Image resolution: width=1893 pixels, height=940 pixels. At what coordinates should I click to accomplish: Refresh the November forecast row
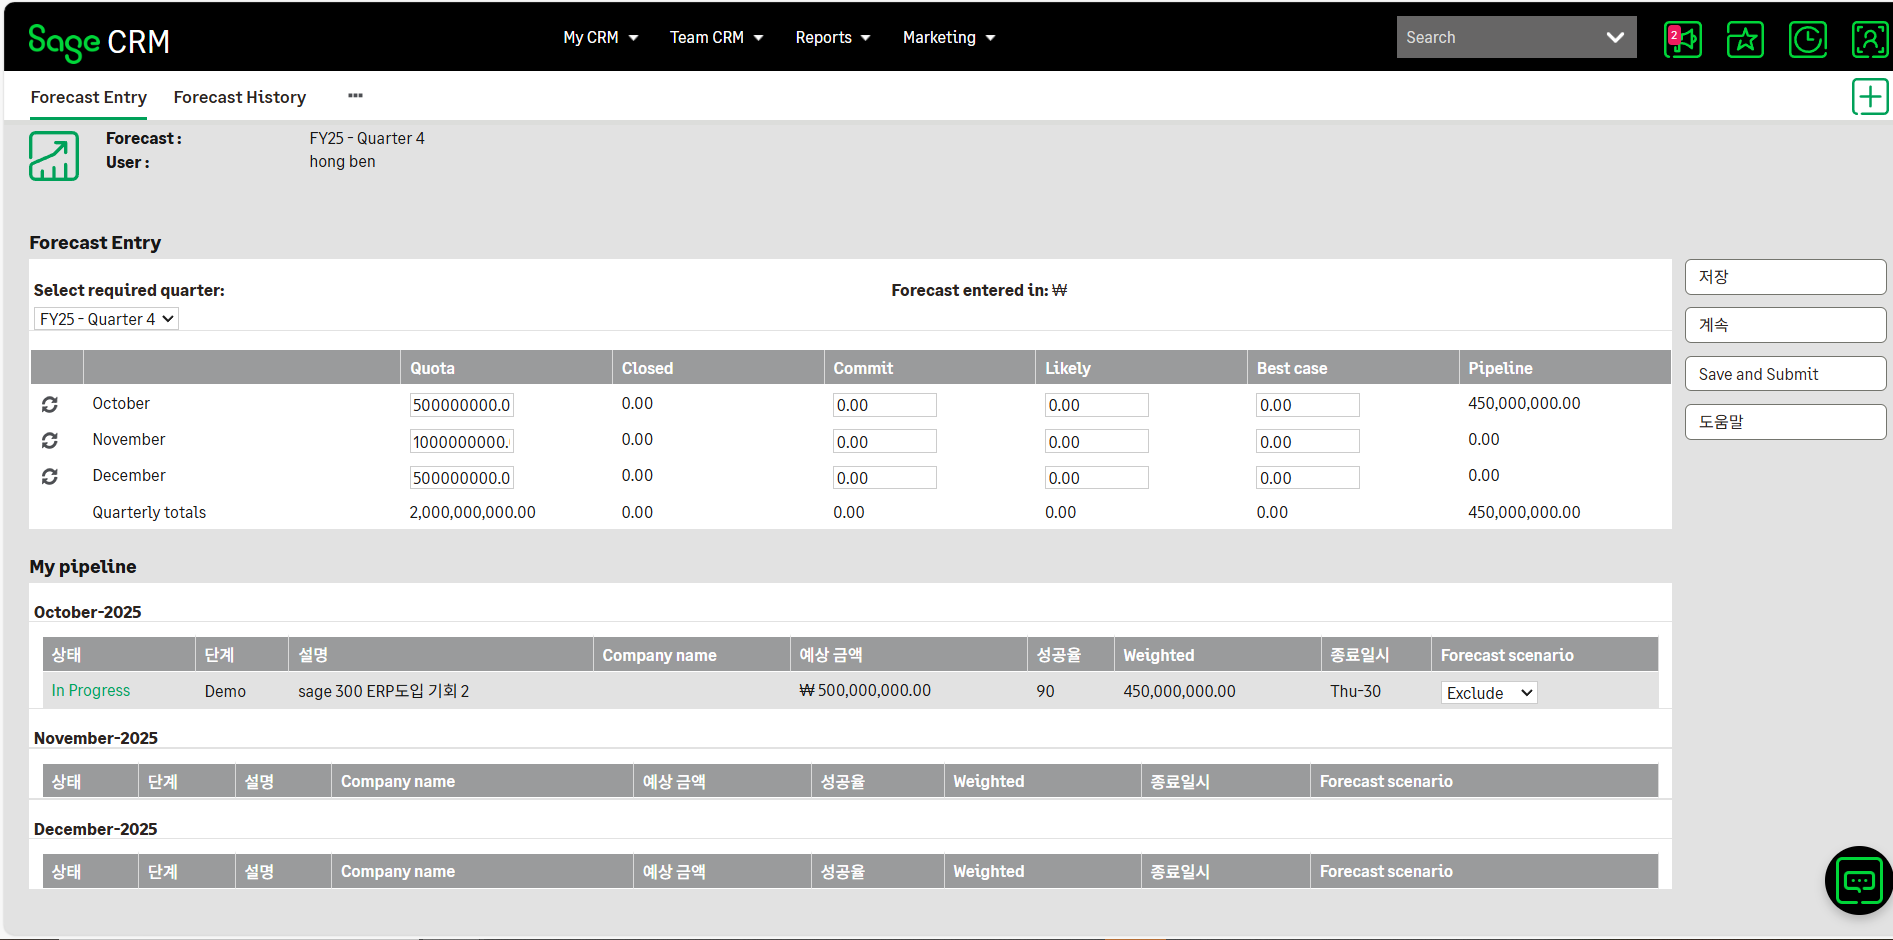(50, 440)
